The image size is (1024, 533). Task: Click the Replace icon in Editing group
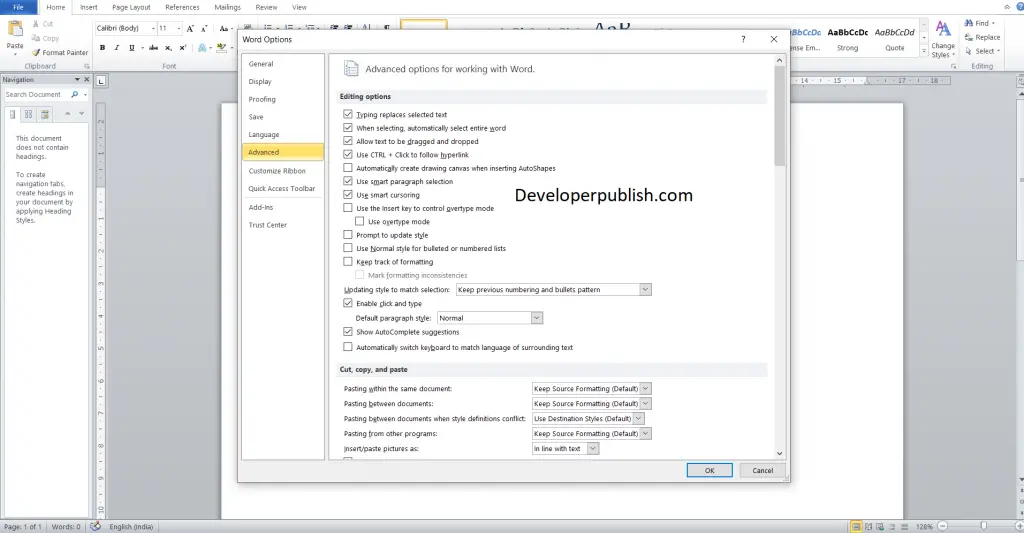969,37
